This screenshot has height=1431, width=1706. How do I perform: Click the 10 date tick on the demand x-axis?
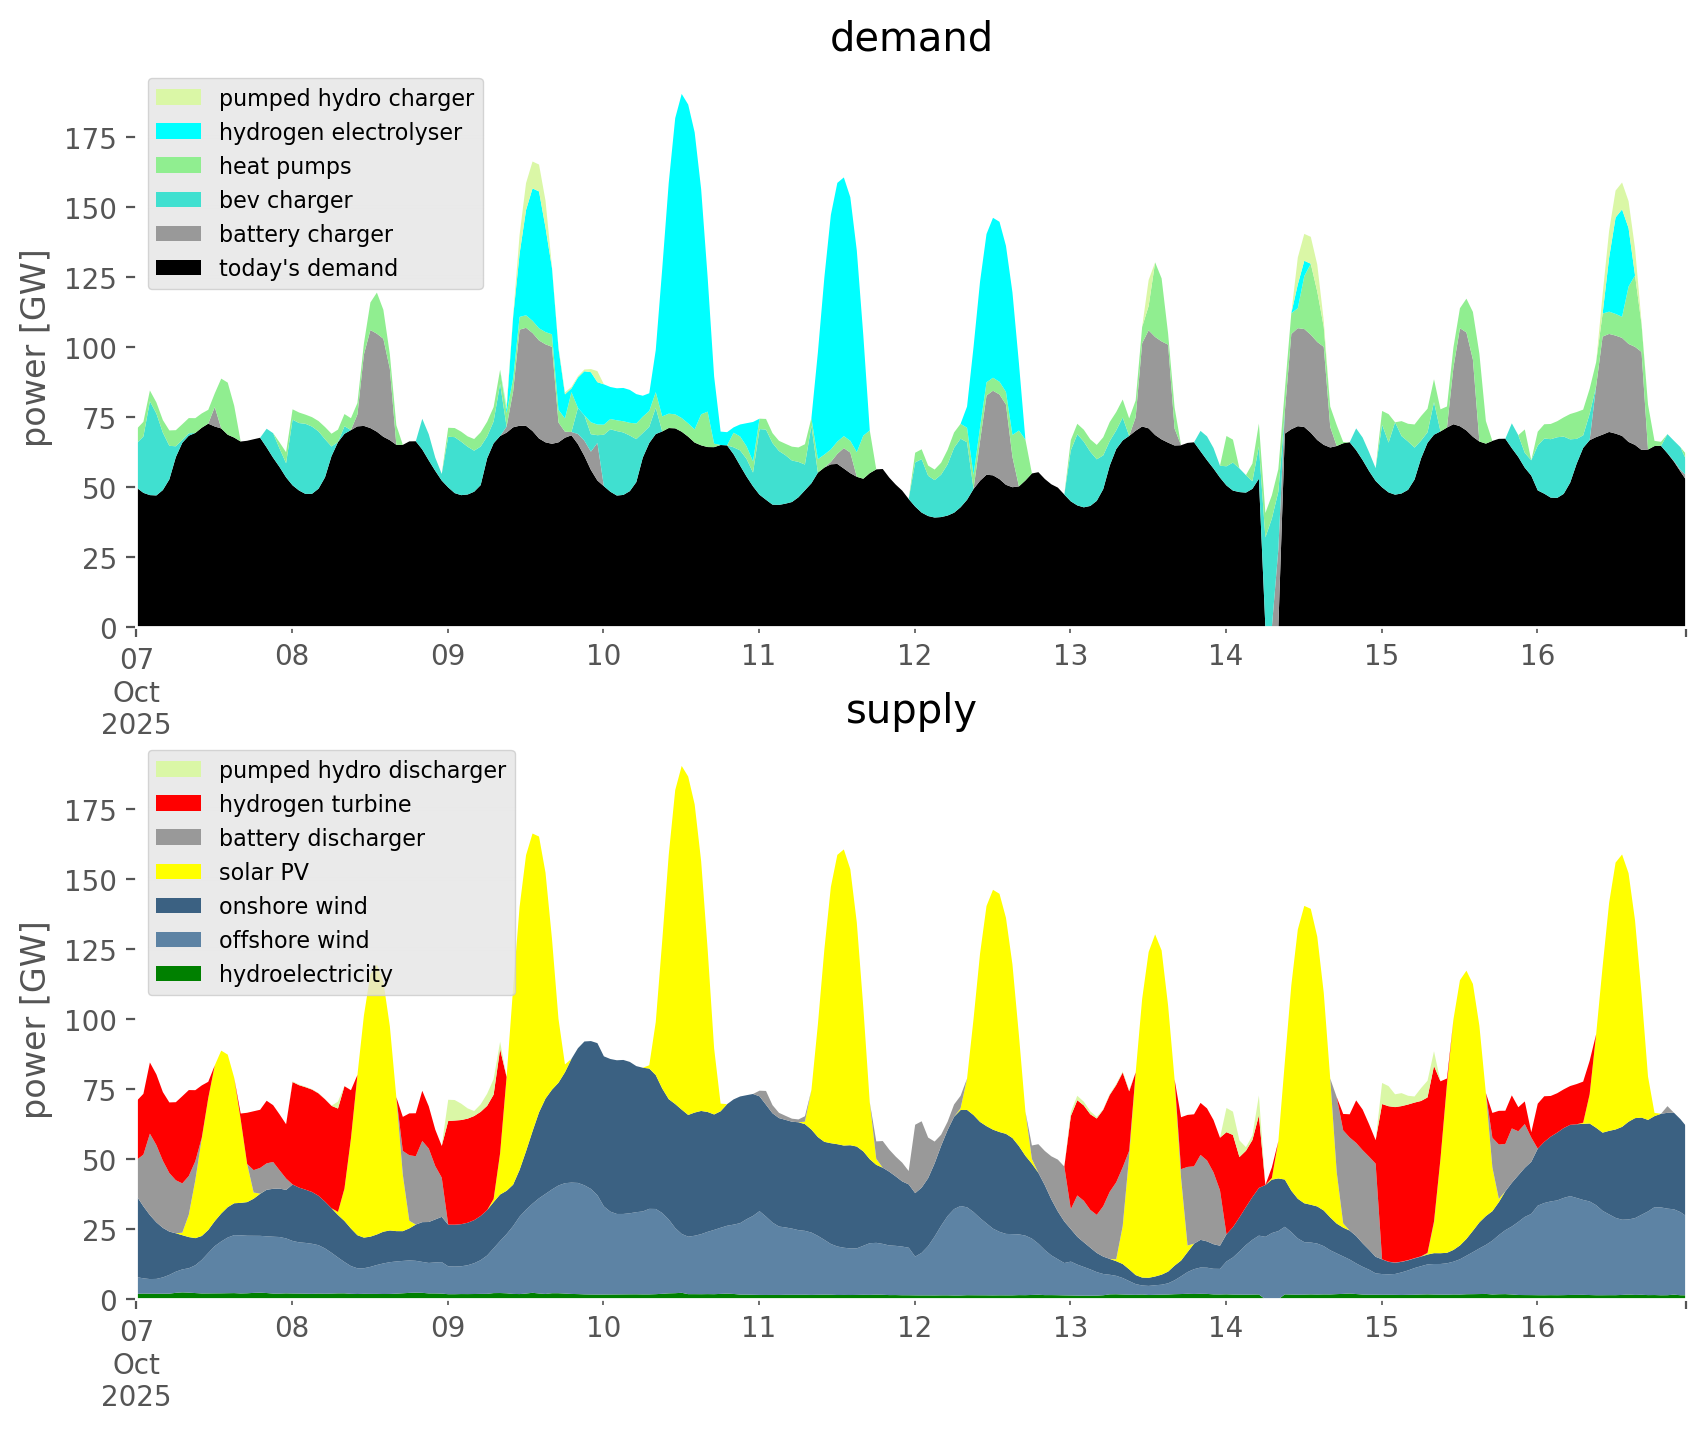tap(603, 656)
